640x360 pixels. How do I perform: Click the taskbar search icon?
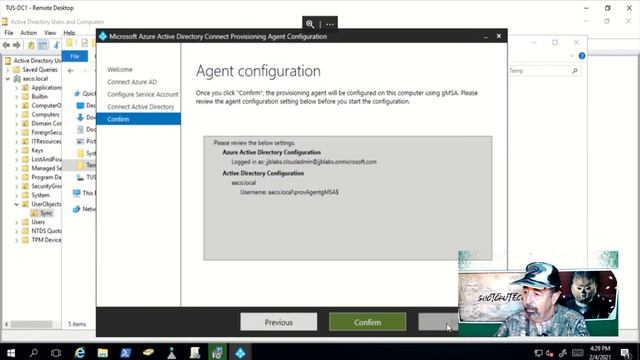[x=33, y=353]
